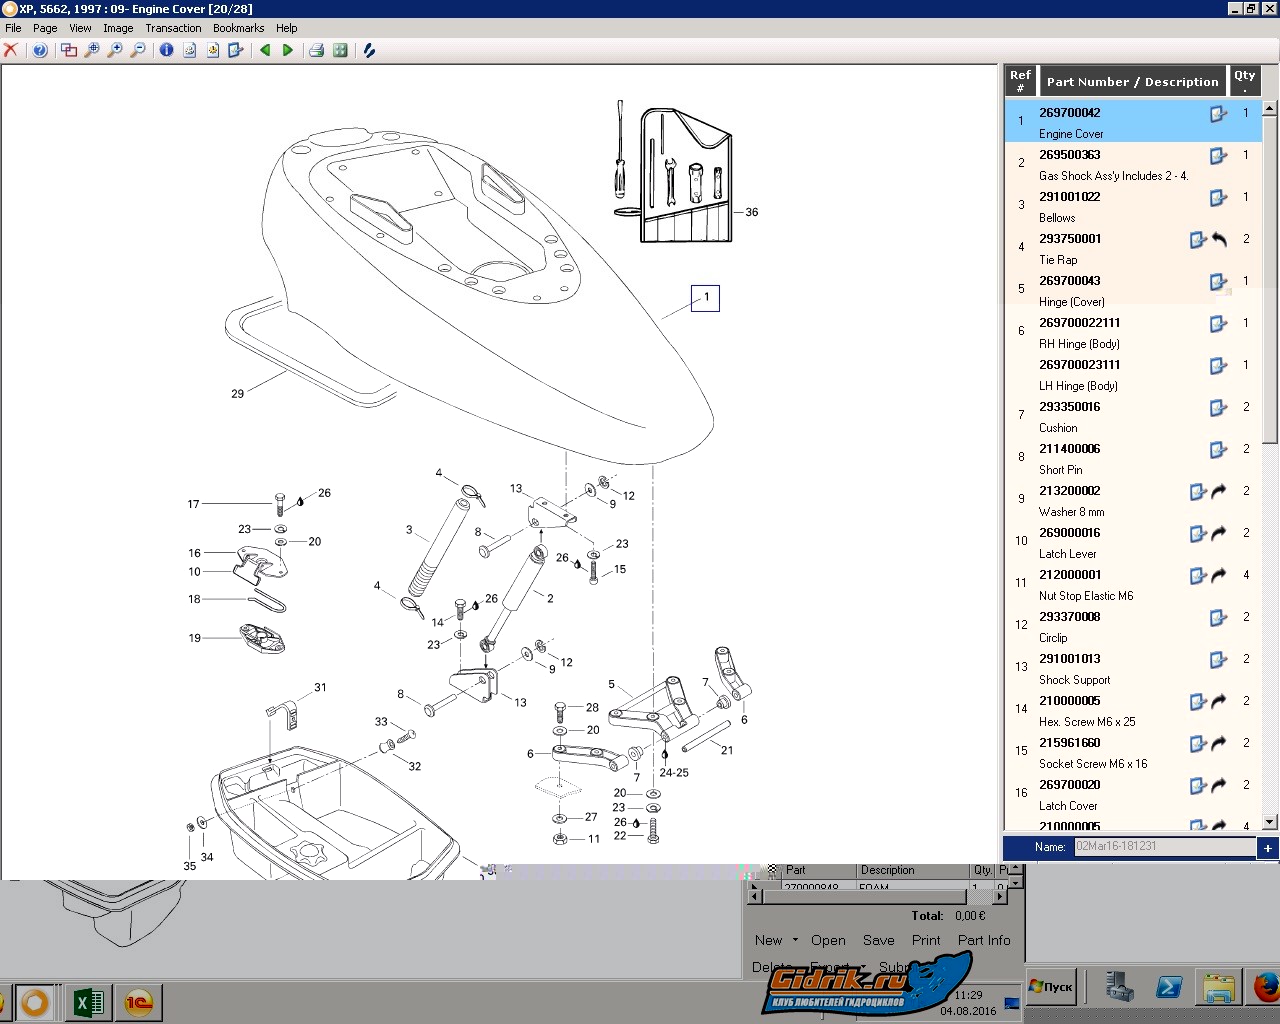The width and height of the screenshot is (1280, 1024).
Task: Open the Bookmarks menu
Action: point(238,28)
